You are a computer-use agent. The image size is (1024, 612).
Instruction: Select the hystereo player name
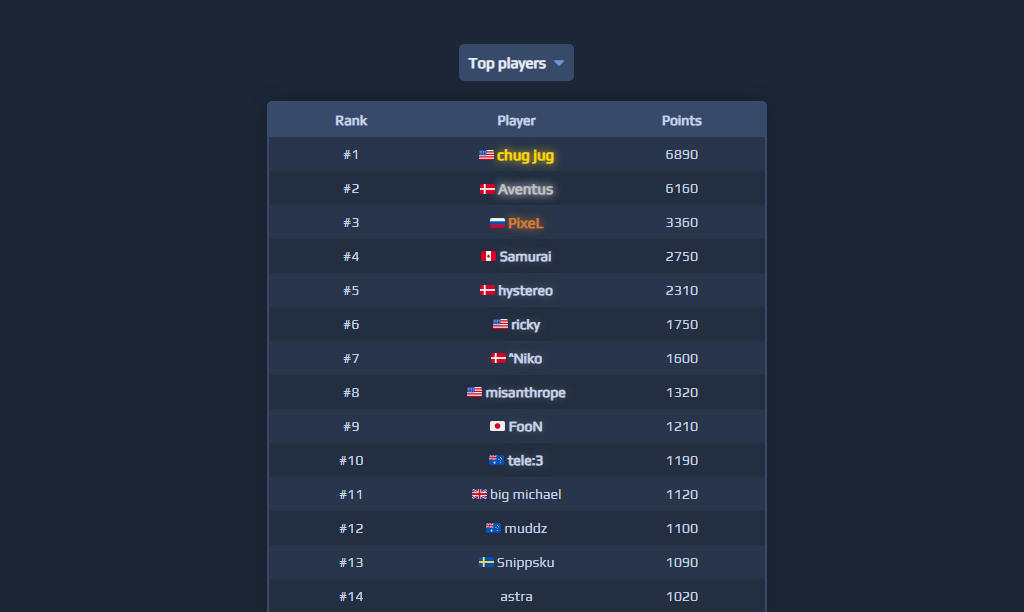pos(525,291)
